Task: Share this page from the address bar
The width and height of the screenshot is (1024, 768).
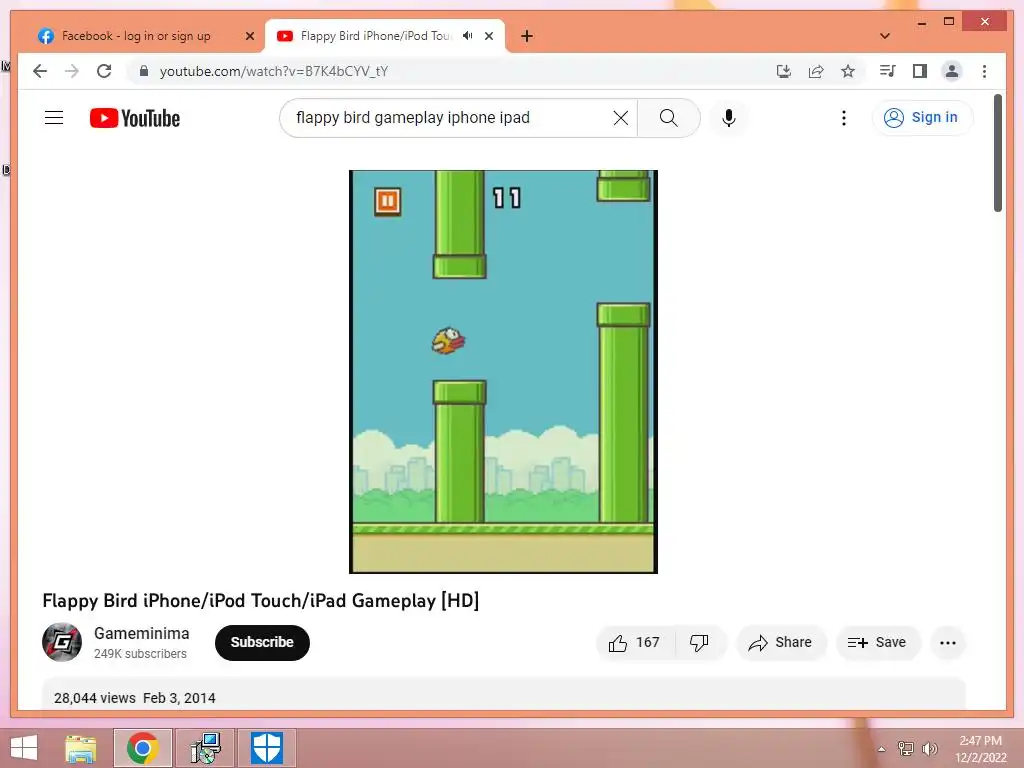Action: click(816, 71)
